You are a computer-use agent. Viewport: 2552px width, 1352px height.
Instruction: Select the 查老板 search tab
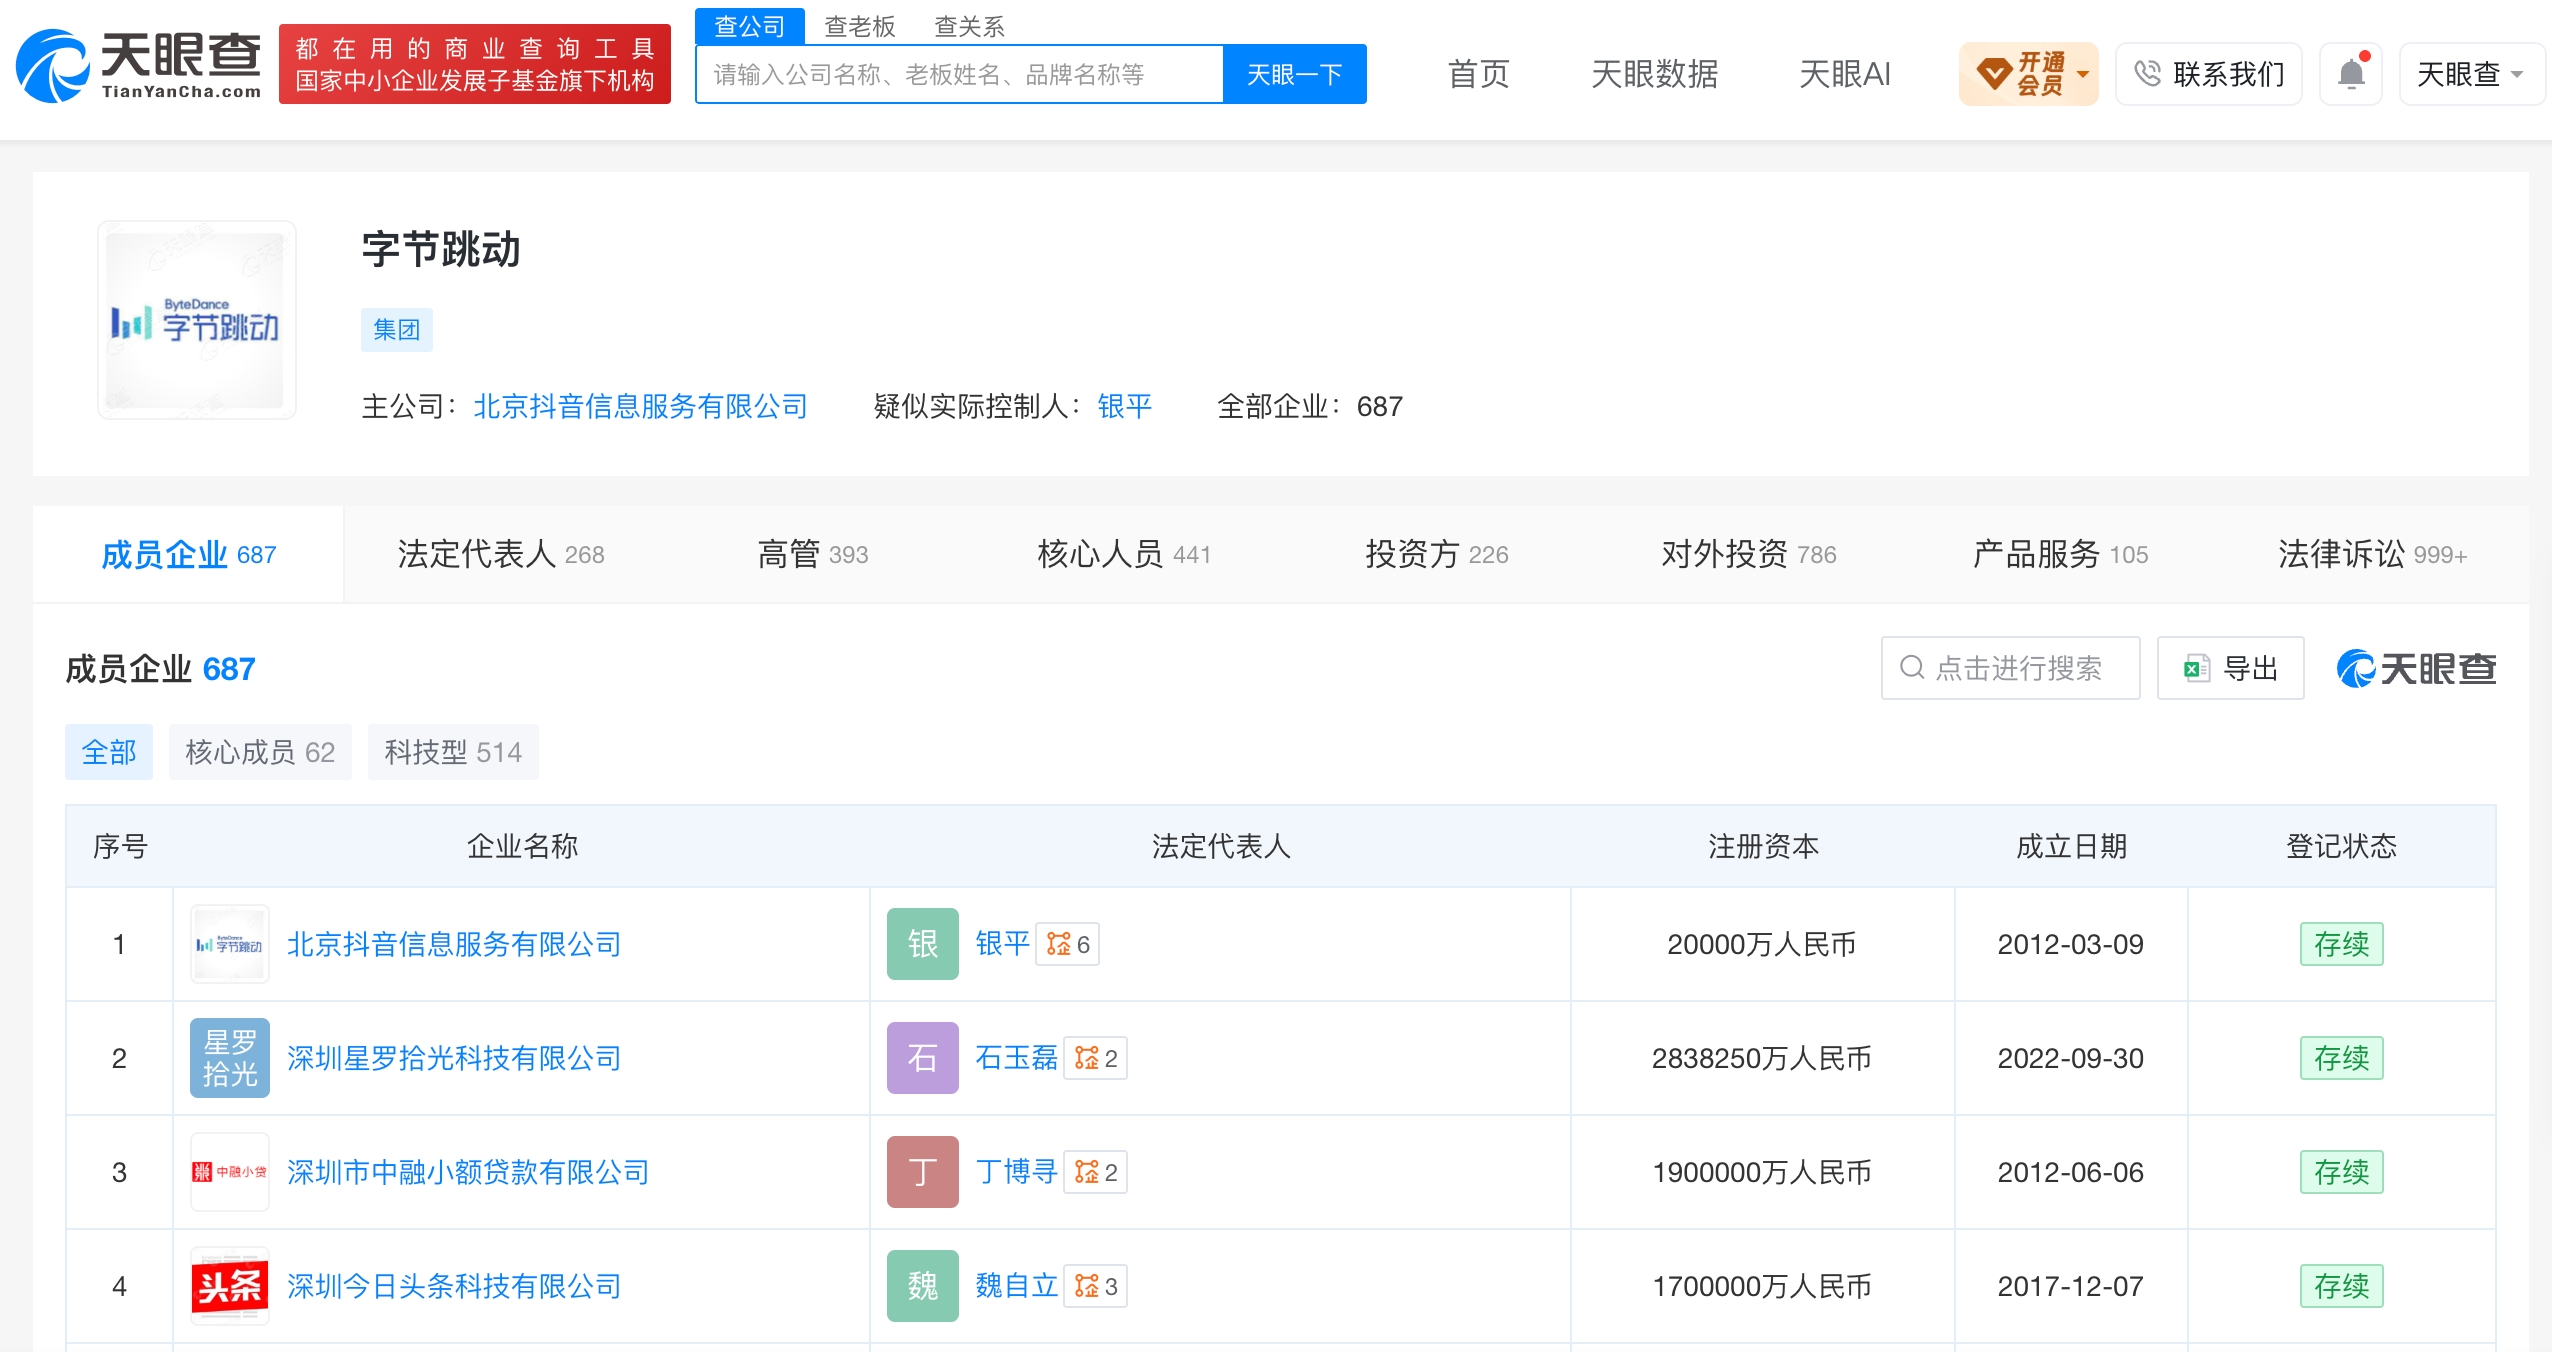(x=859, y=26)
